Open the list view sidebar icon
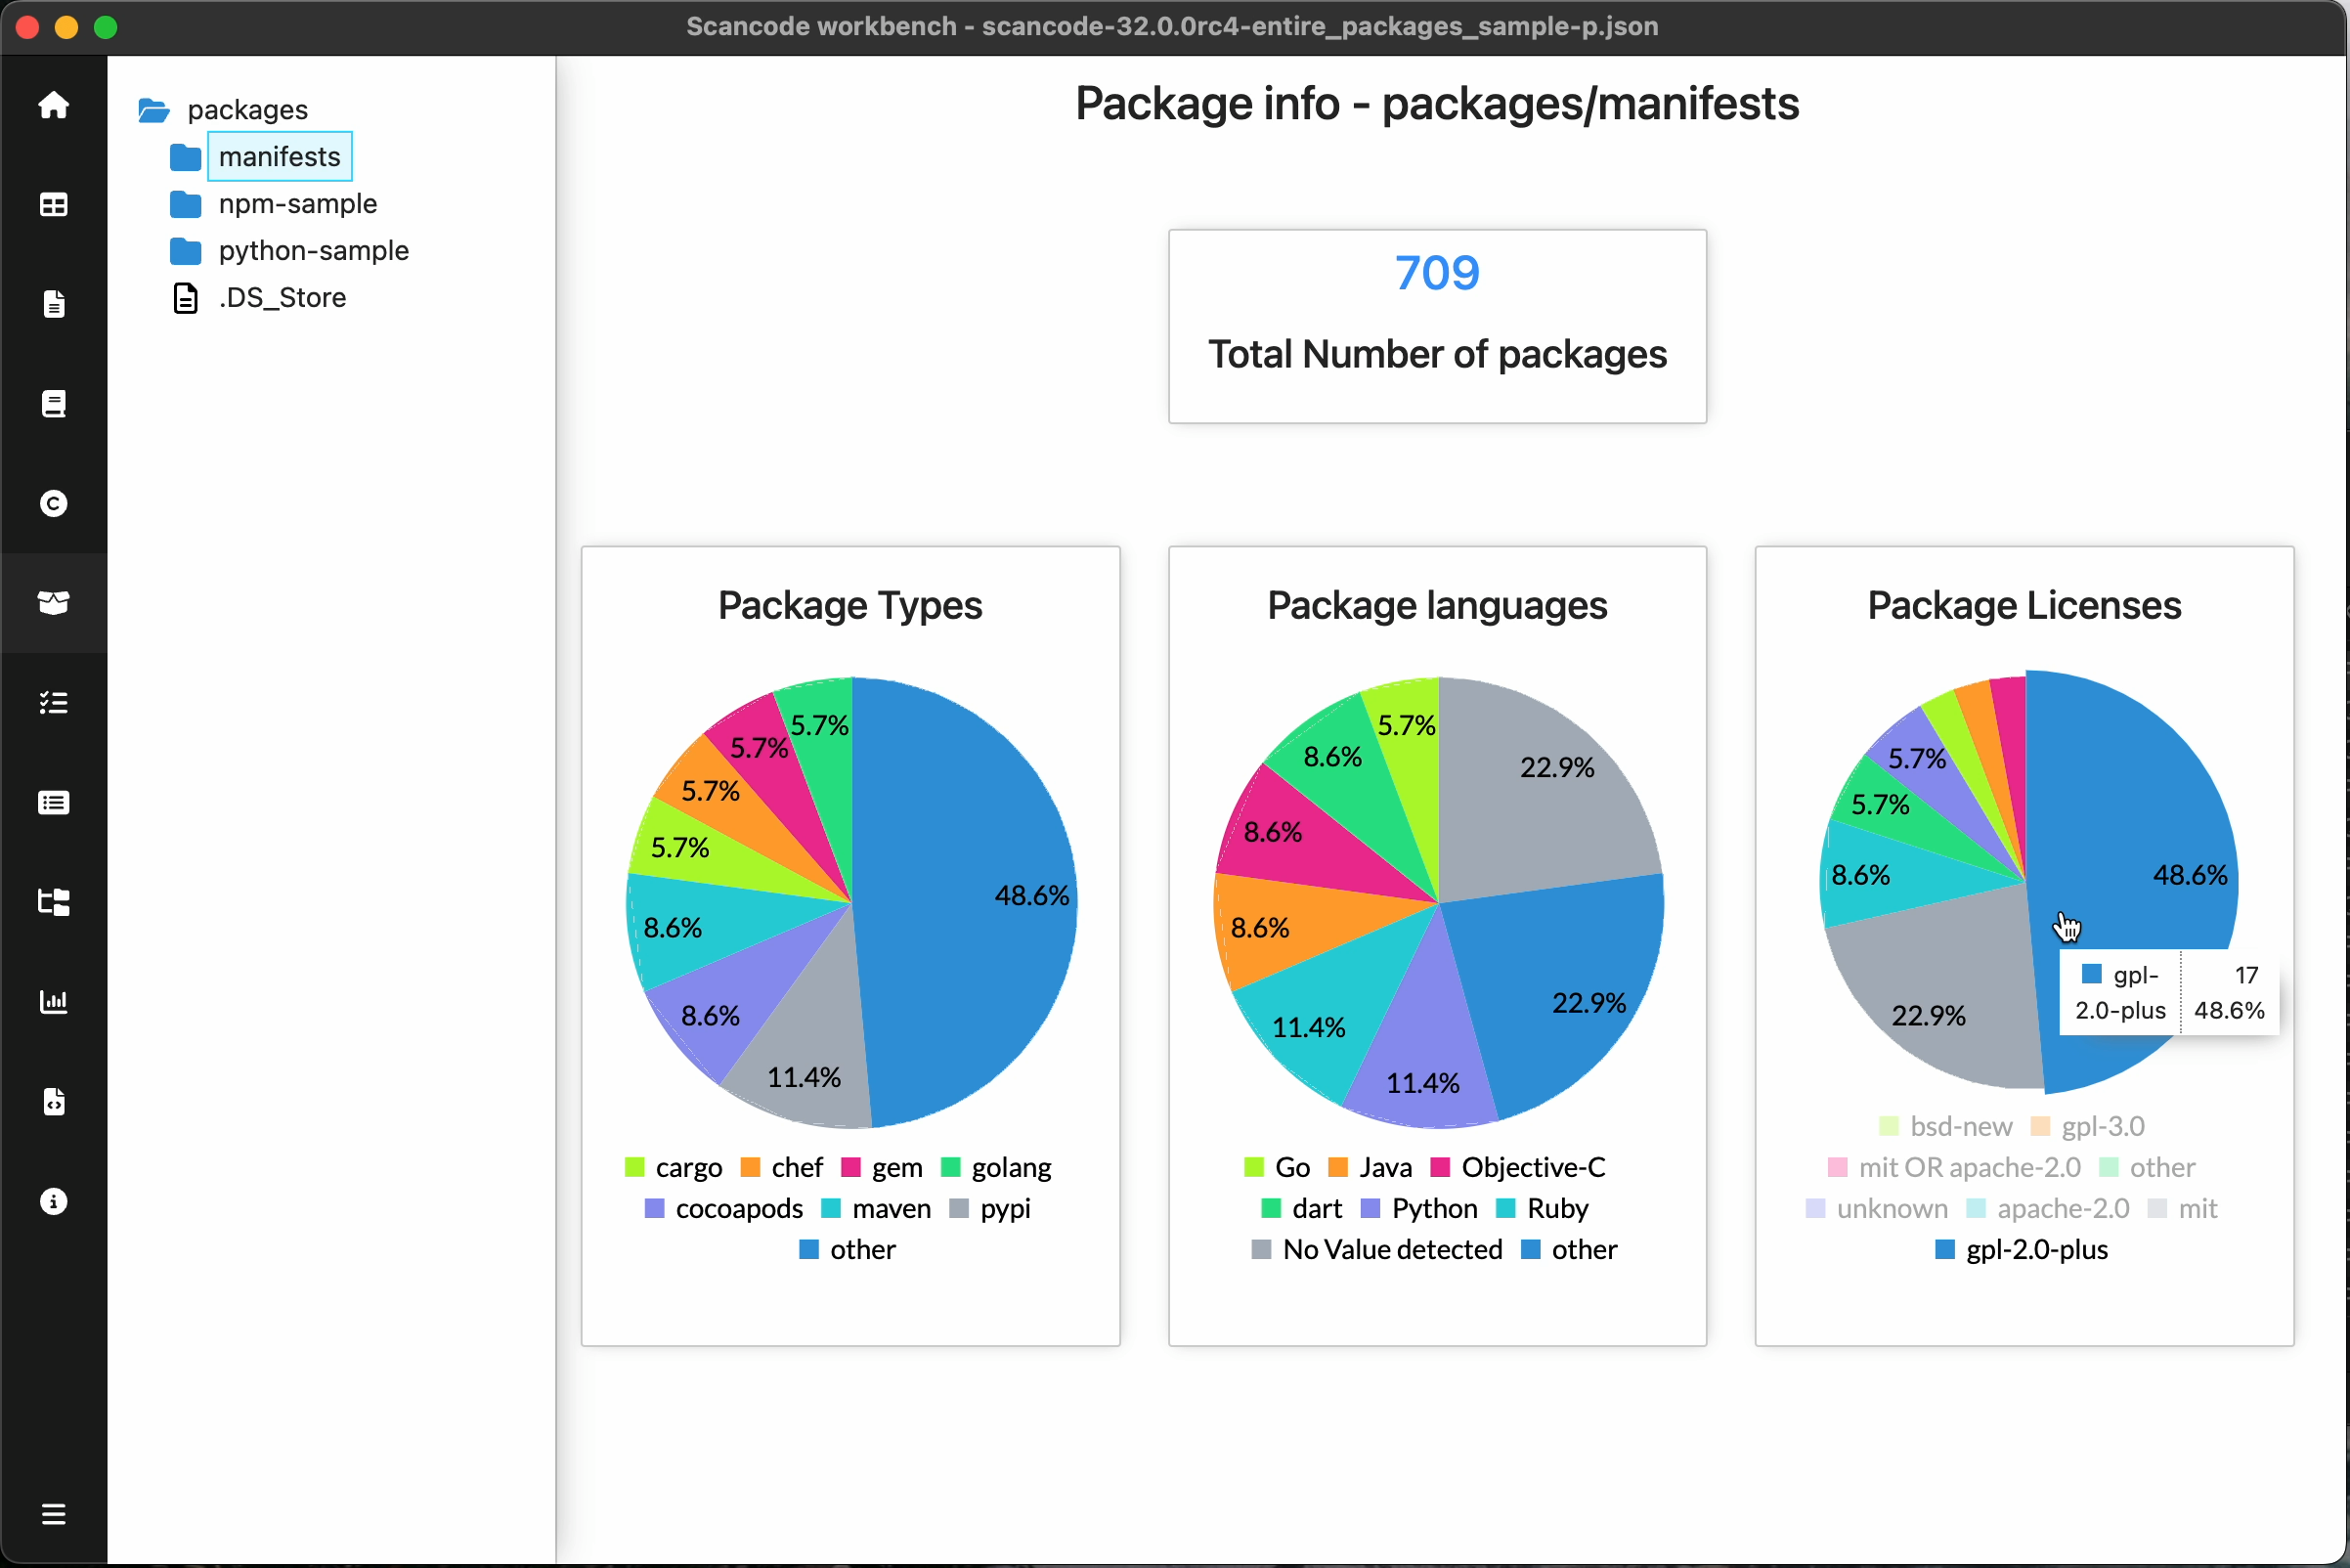The image size is (2350, 1568). point(54,802)
